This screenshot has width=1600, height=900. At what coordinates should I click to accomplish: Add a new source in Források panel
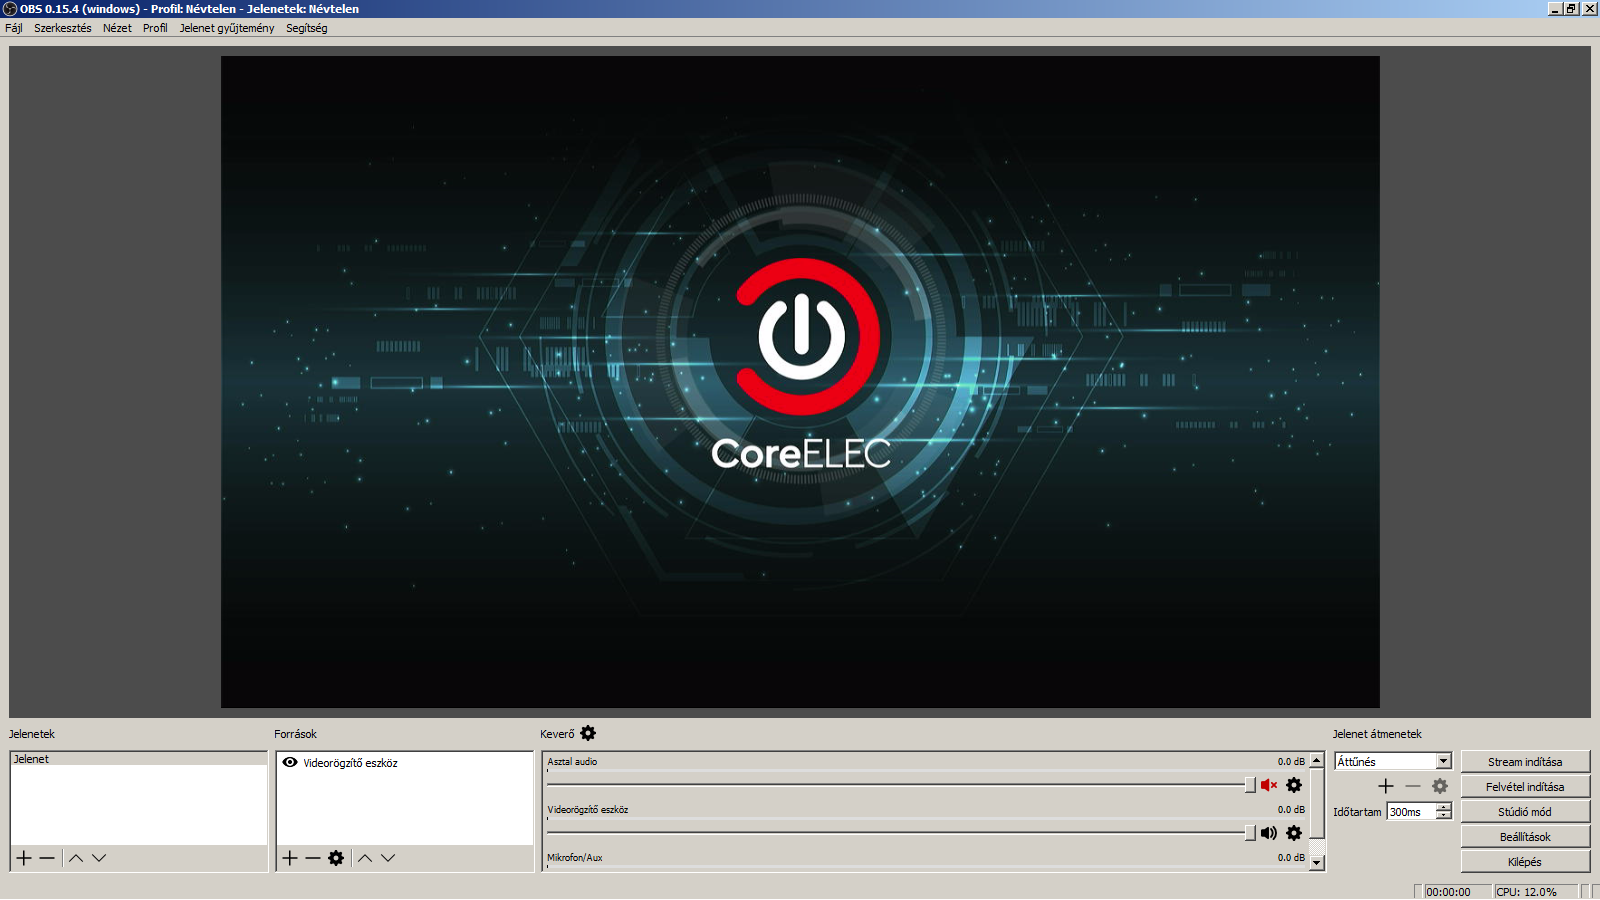(x=290, y=858)
